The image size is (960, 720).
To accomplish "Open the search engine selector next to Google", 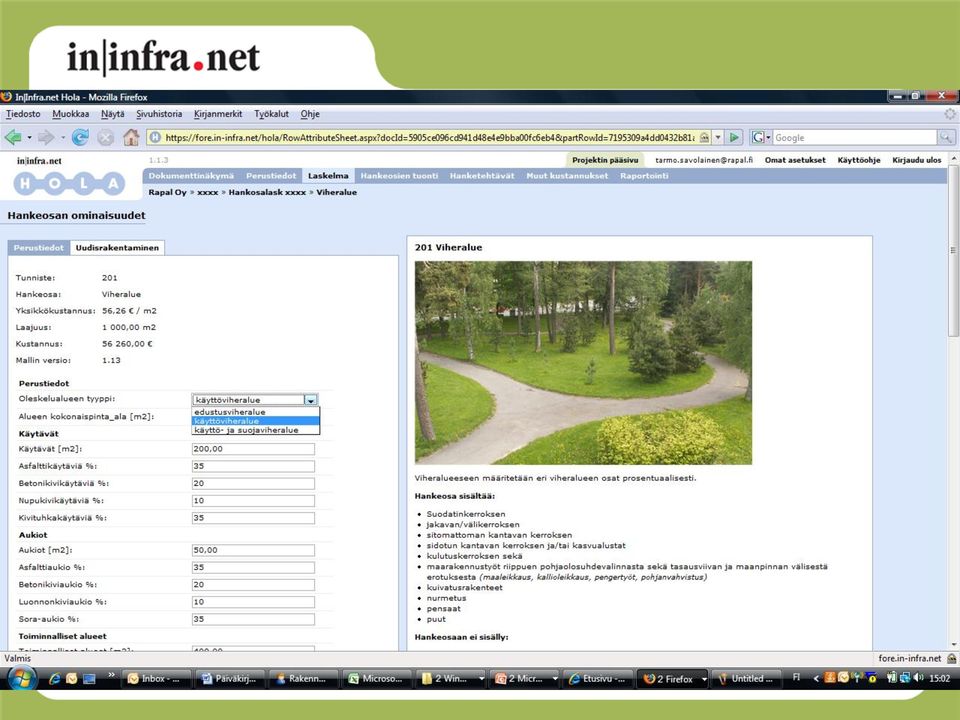I will pyautogui.click(x=760, y=138).
